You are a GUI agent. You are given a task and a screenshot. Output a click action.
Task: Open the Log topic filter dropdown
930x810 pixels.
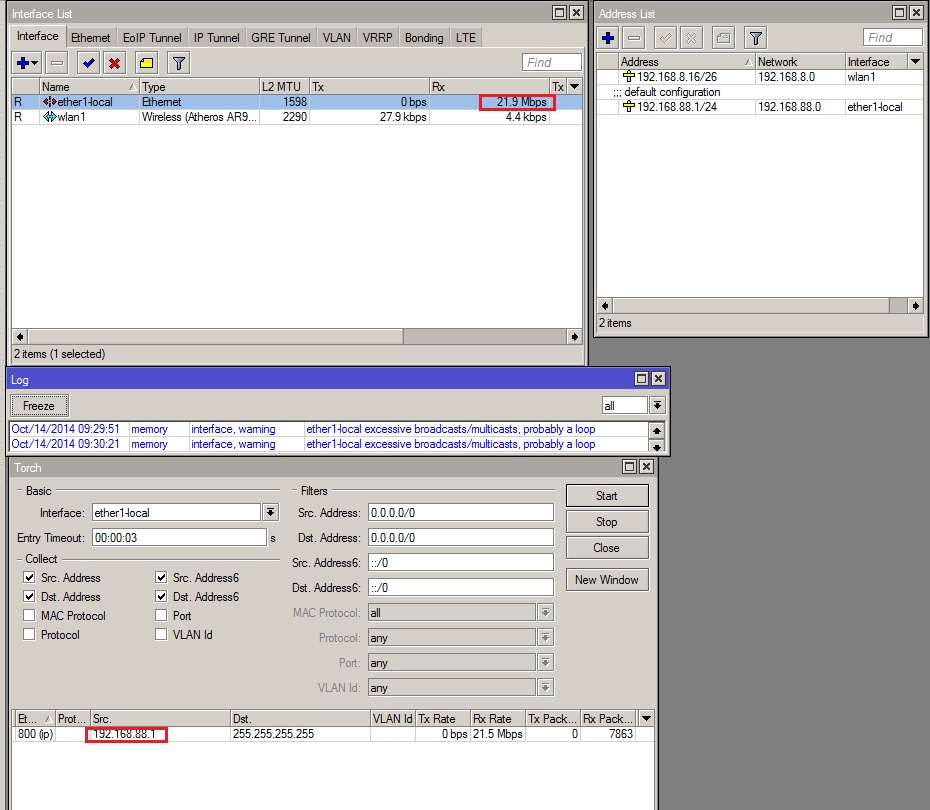(x=657, y=406)
